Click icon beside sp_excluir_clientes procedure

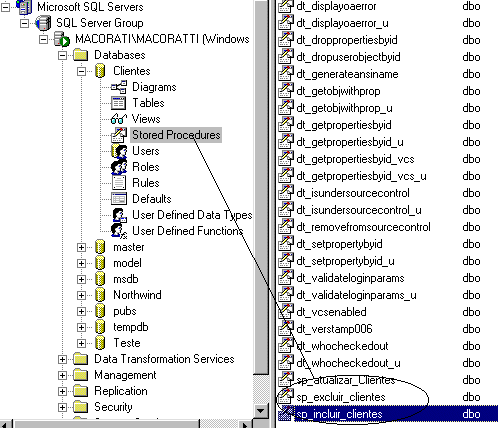coord(286,397)
